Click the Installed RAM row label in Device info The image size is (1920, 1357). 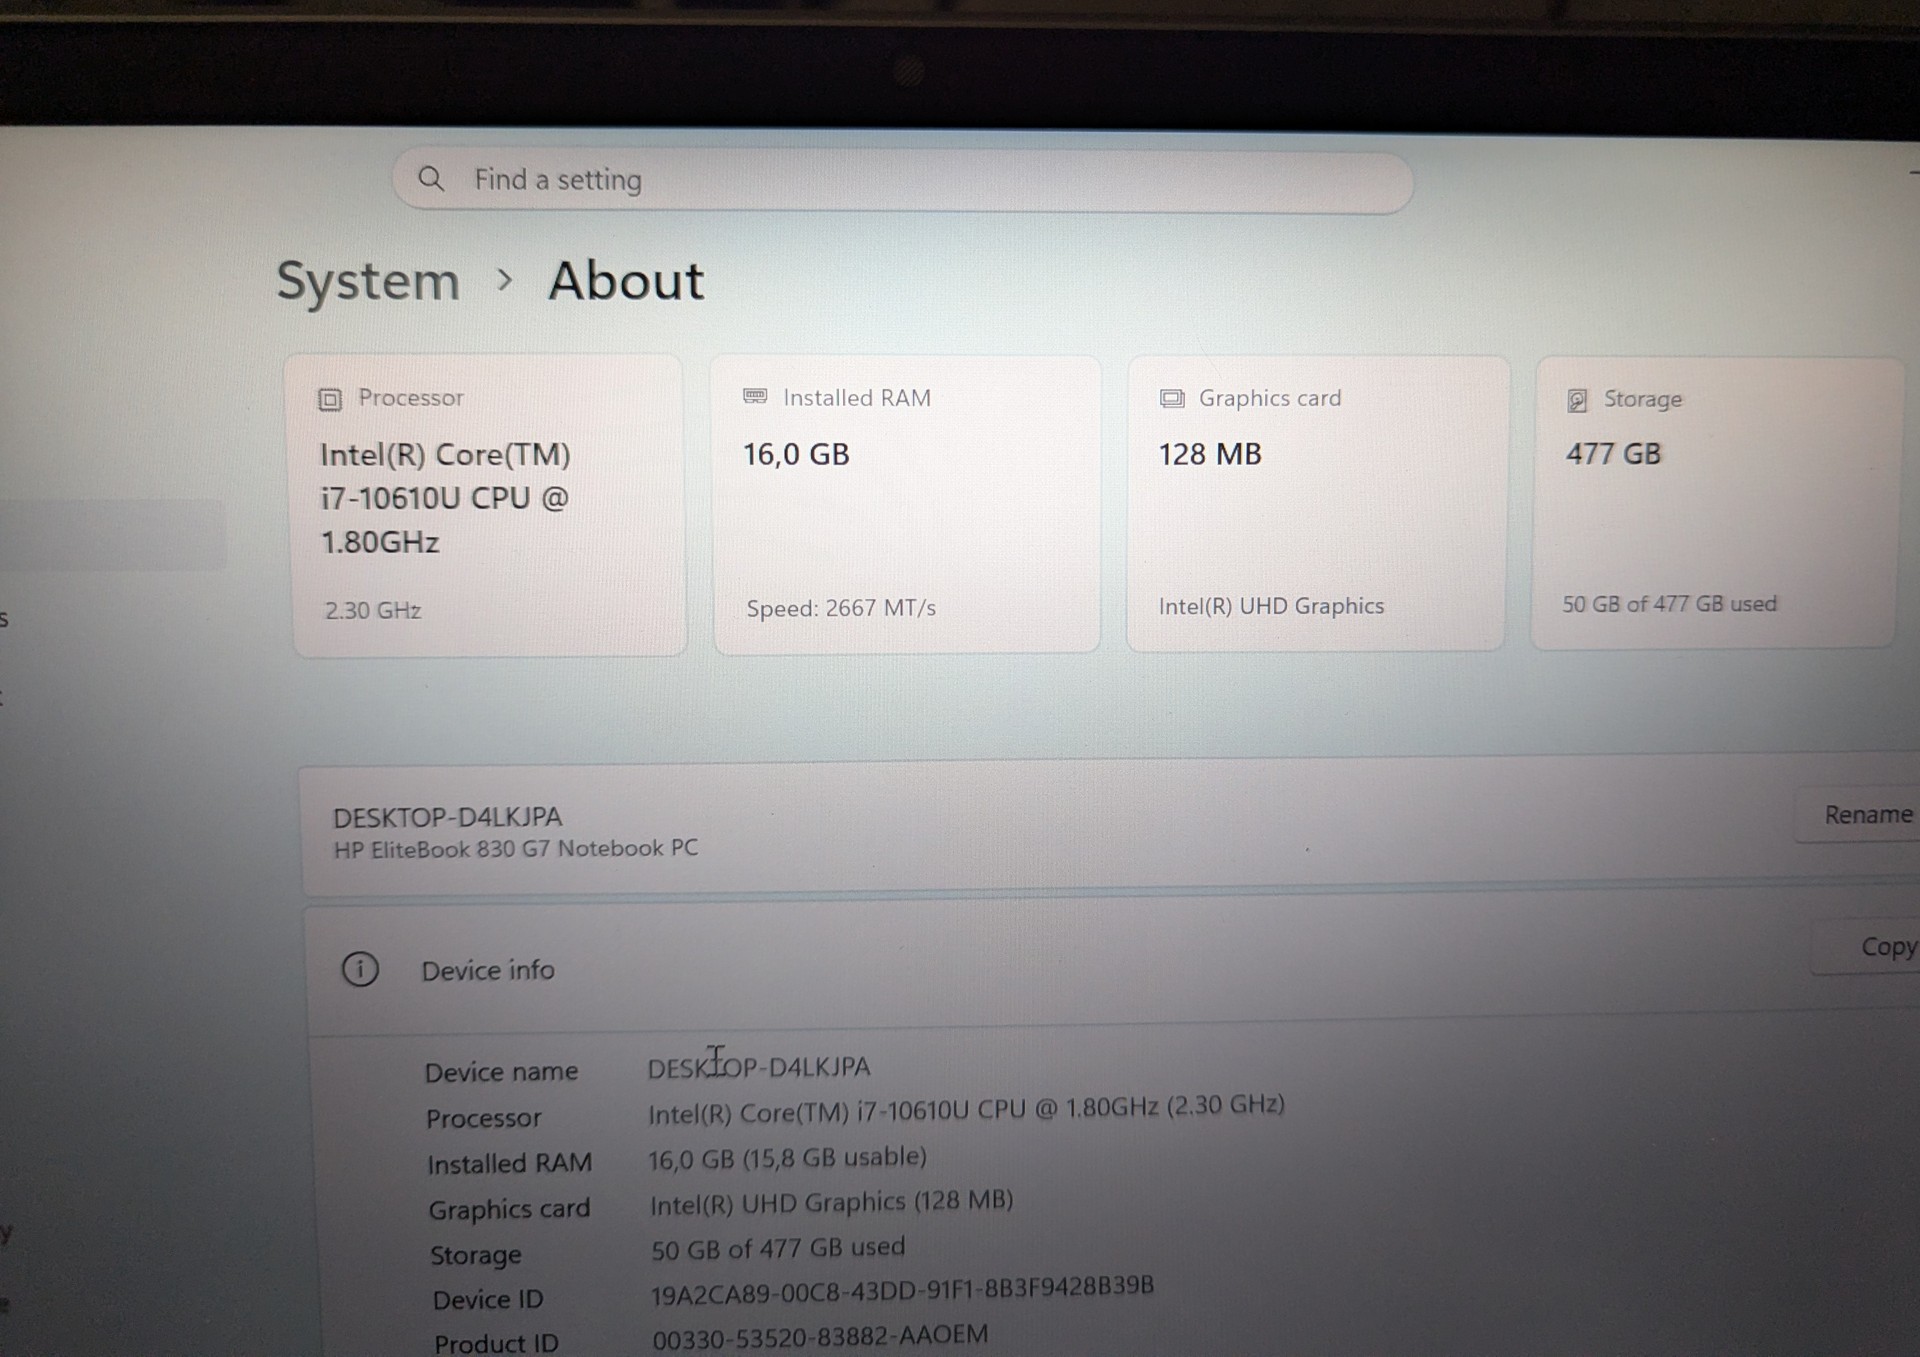[x=509, y=1164]
